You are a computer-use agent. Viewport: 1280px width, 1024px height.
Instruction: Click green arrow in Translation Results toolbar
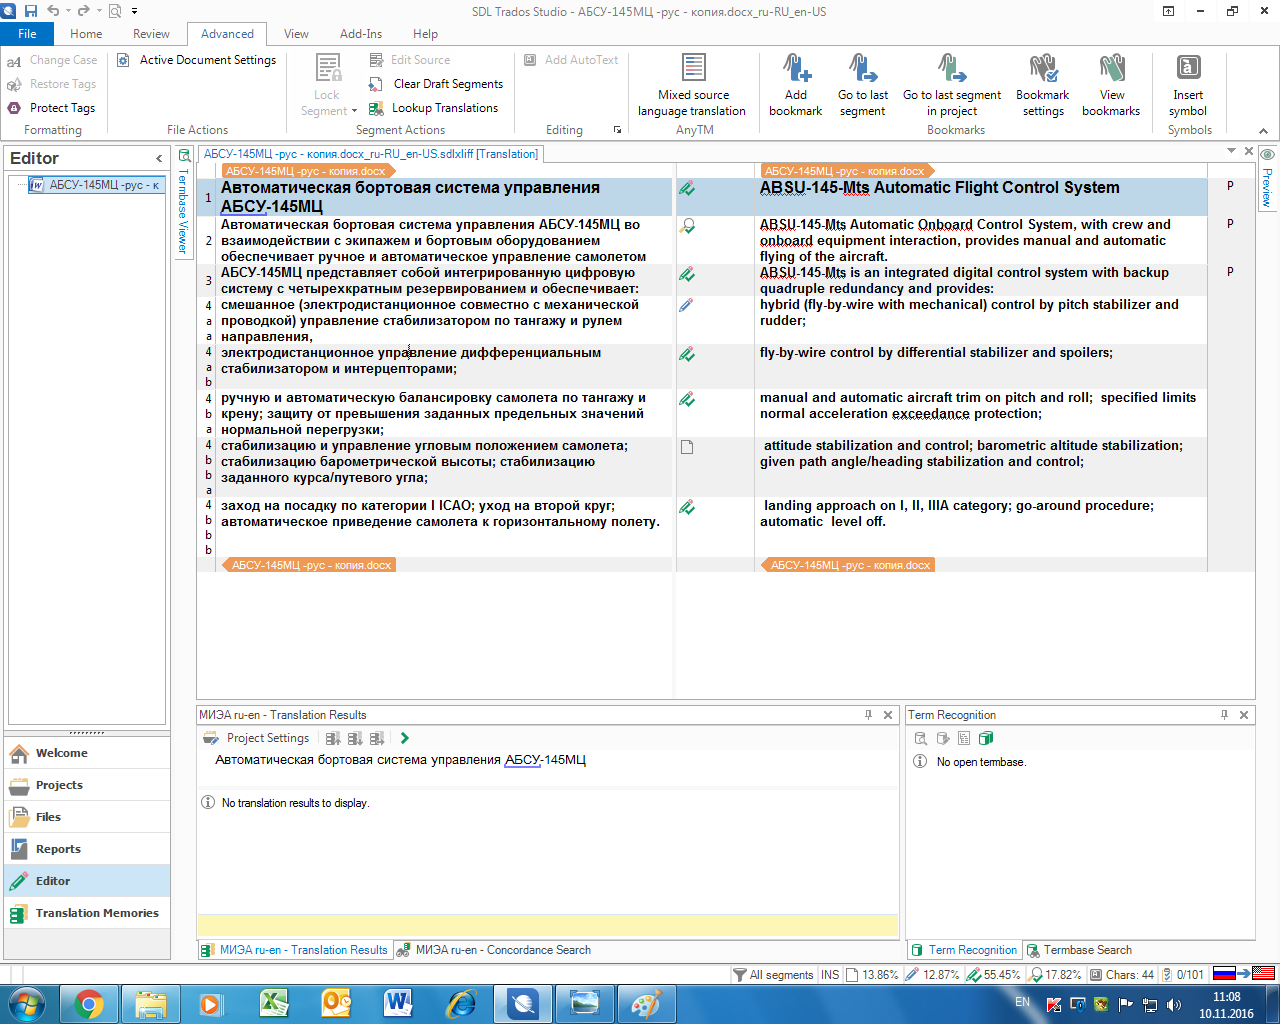404,738
